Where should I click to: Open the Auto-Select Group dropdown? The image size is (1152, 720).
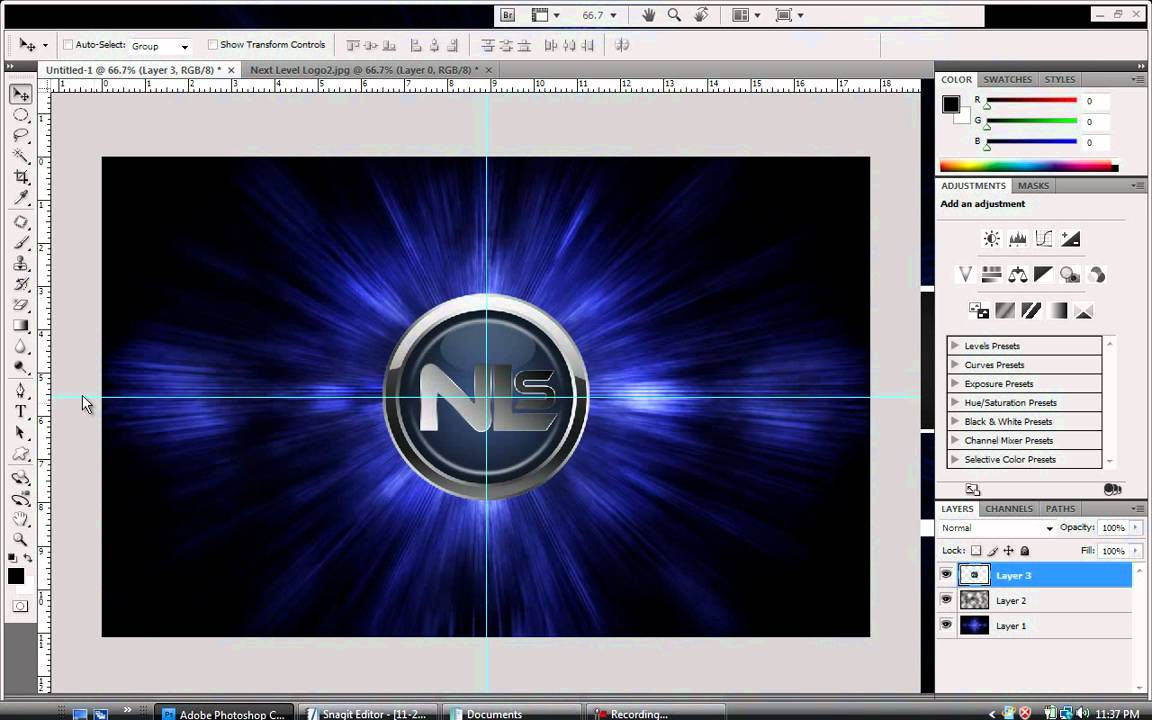click(x=160, y=46)
